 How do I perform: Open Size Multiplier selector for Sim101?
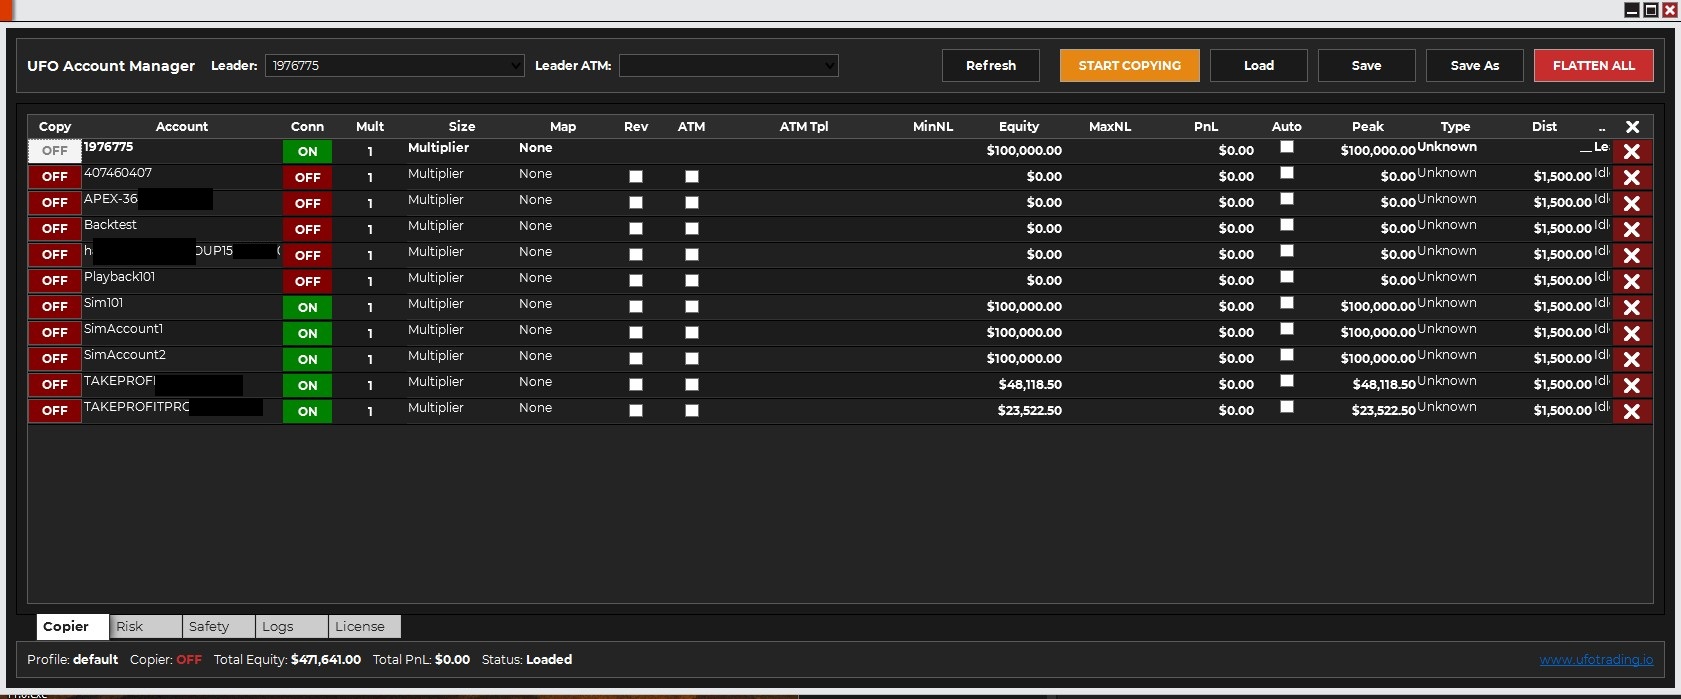pyautogui.click(x=436, y=304)
